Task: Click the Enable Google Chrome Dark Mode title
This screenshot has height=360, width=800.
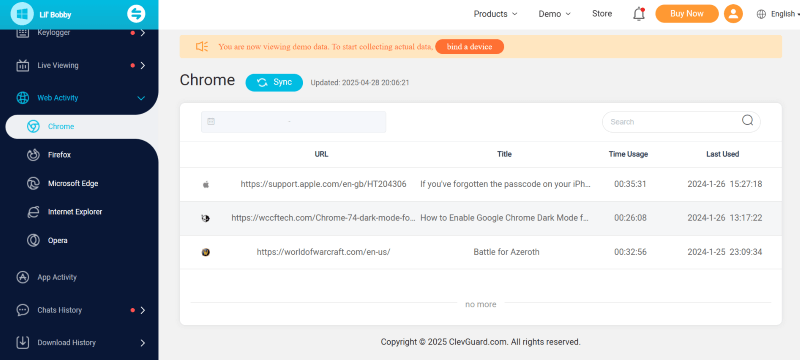Action: pos(505,218)
